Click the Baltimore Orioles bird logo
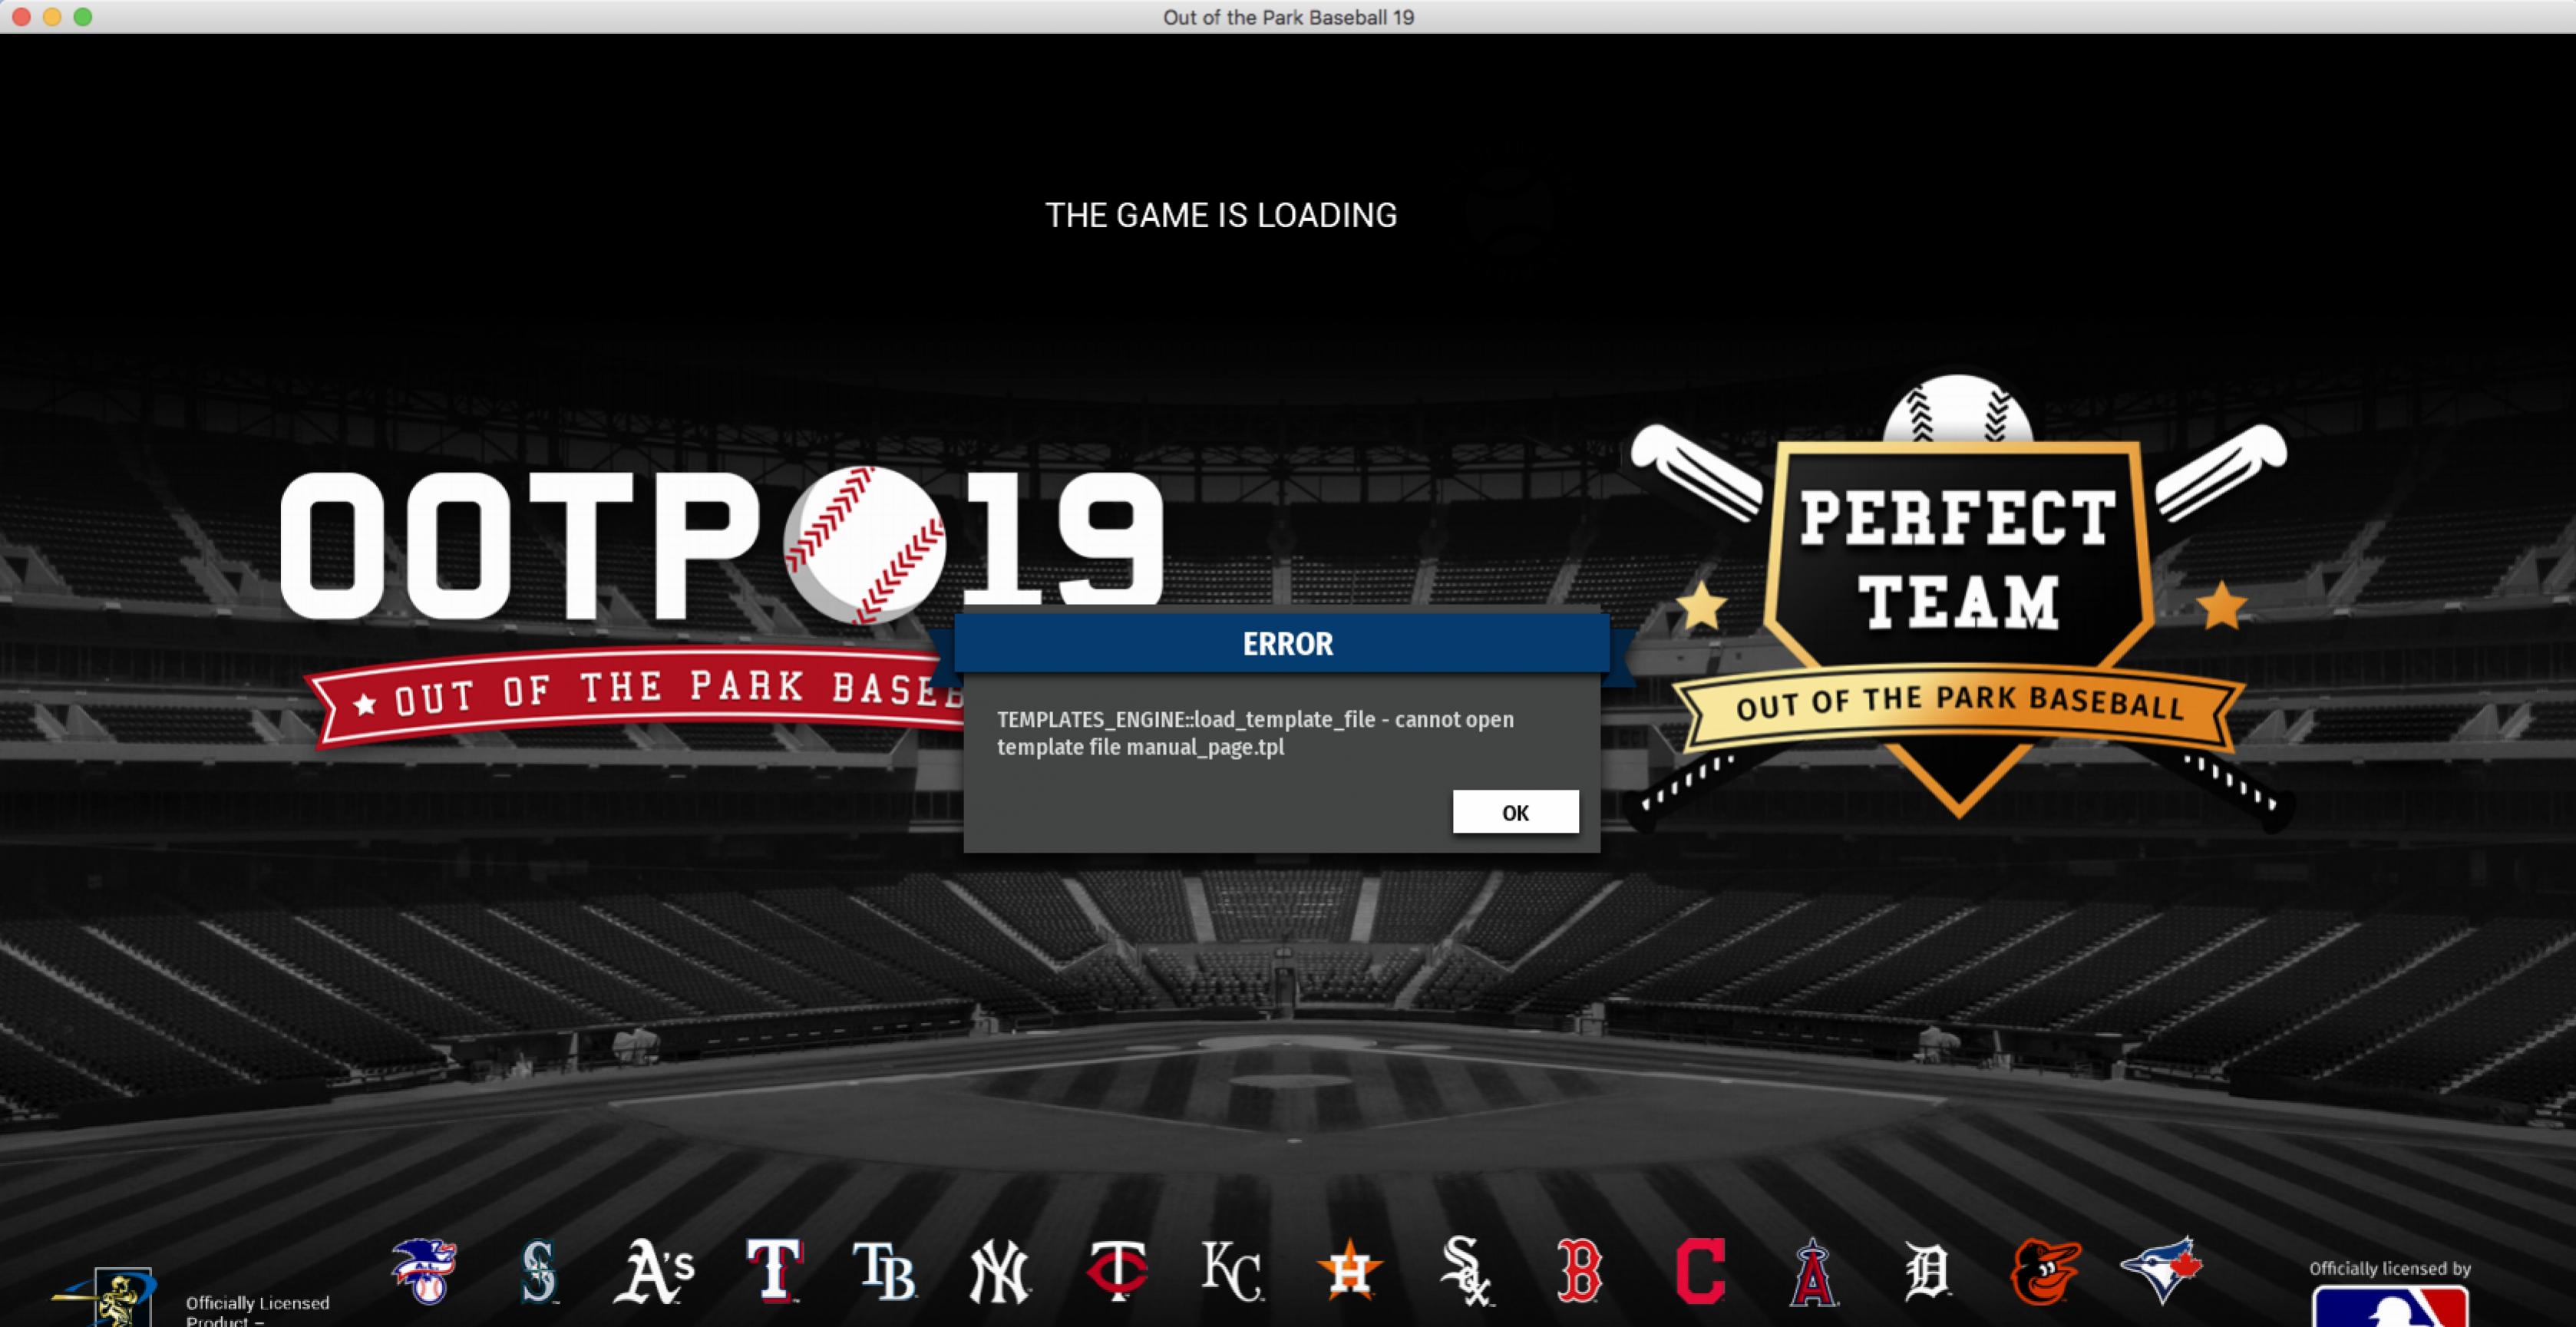2576x1327 pixels. (2046, 1271)
